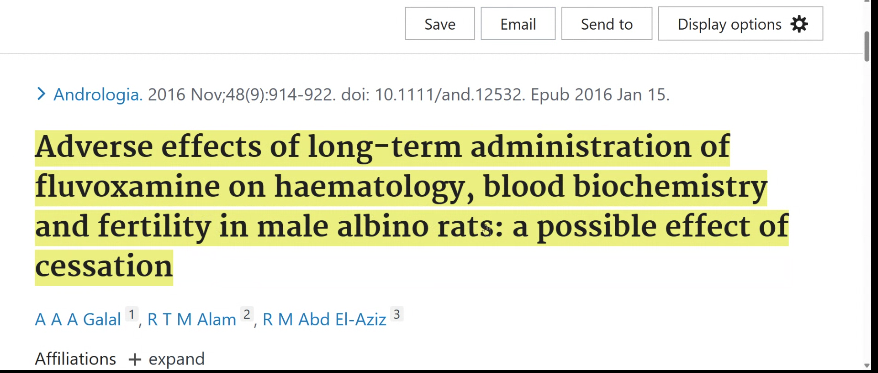Open the Send to dropdown
878x373 pixels.
606,24
